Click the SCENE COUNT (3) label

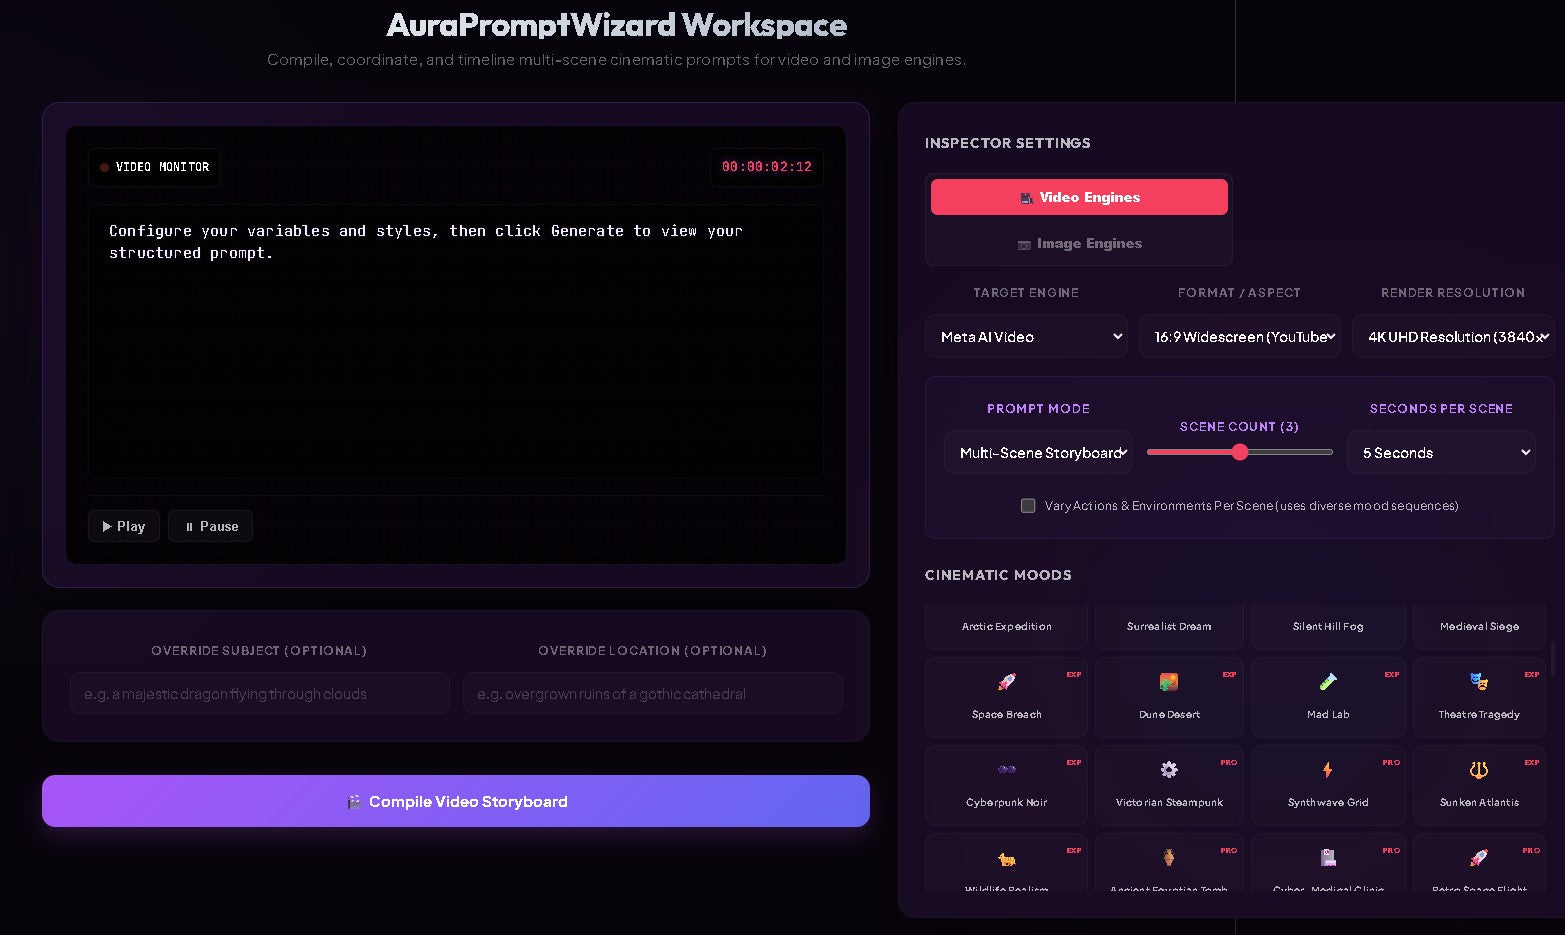(x=1239, y=426)
